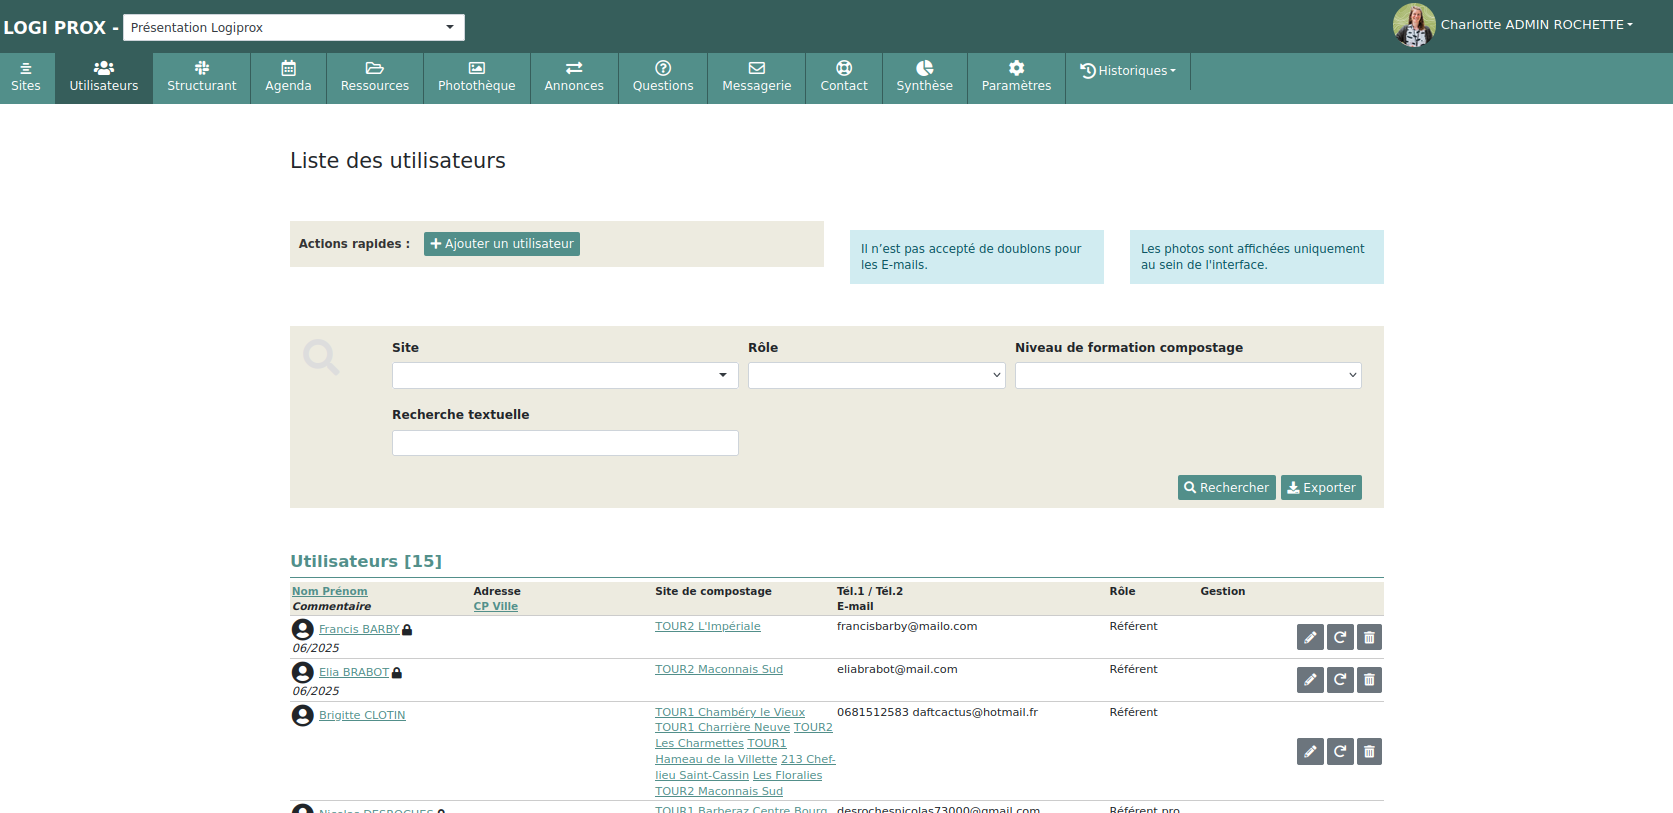Screen dimensions: 1673x813
Task: Edit Brigitte CLOTIN with pencil icon
Action: tap(1310, 751)
